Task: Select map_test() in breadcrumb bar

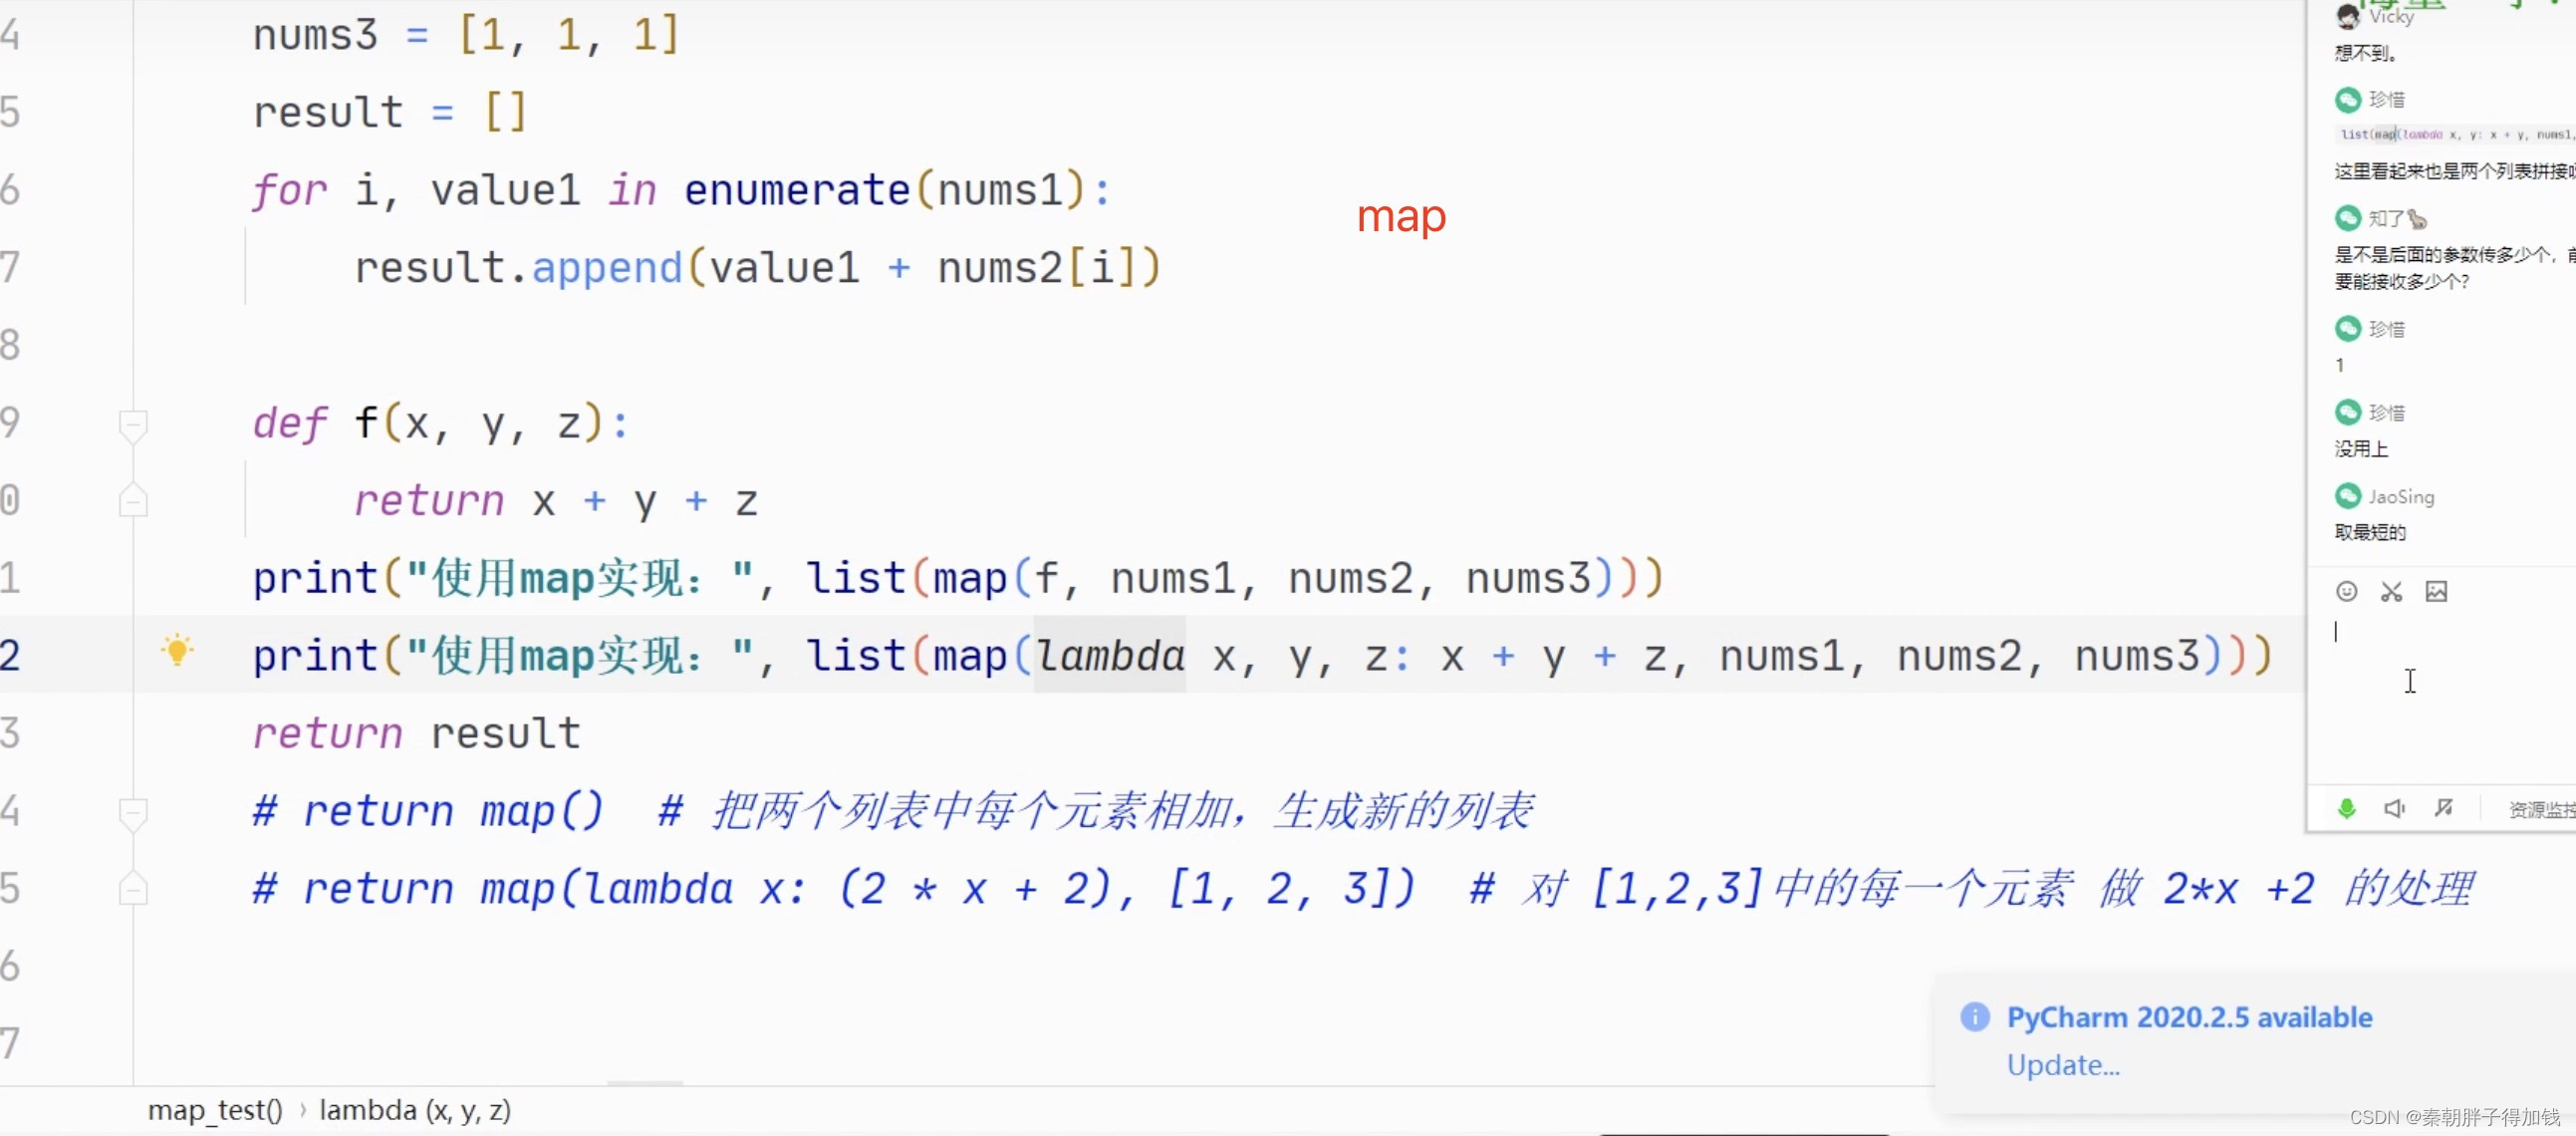Action: click(215, 1110)
